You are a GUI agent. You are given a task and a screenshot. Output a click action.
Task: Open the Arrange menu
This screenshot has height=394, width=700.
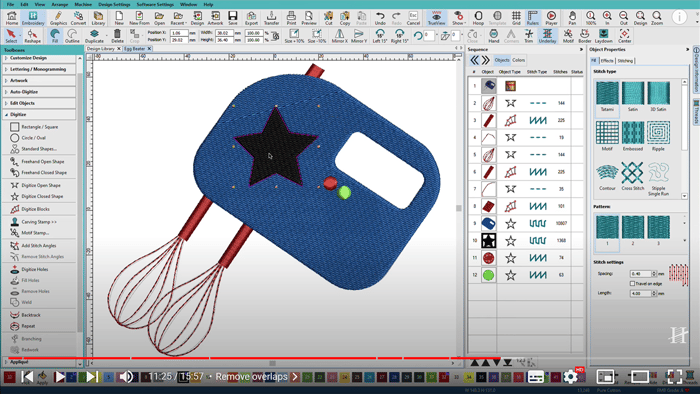[59, 4]
